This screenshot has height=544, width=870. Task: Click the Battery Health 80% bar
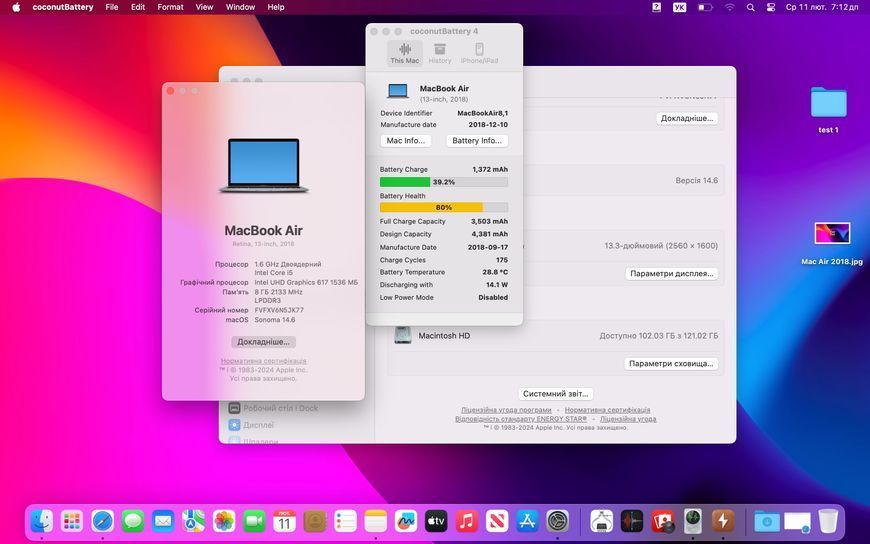coord(444,207)
